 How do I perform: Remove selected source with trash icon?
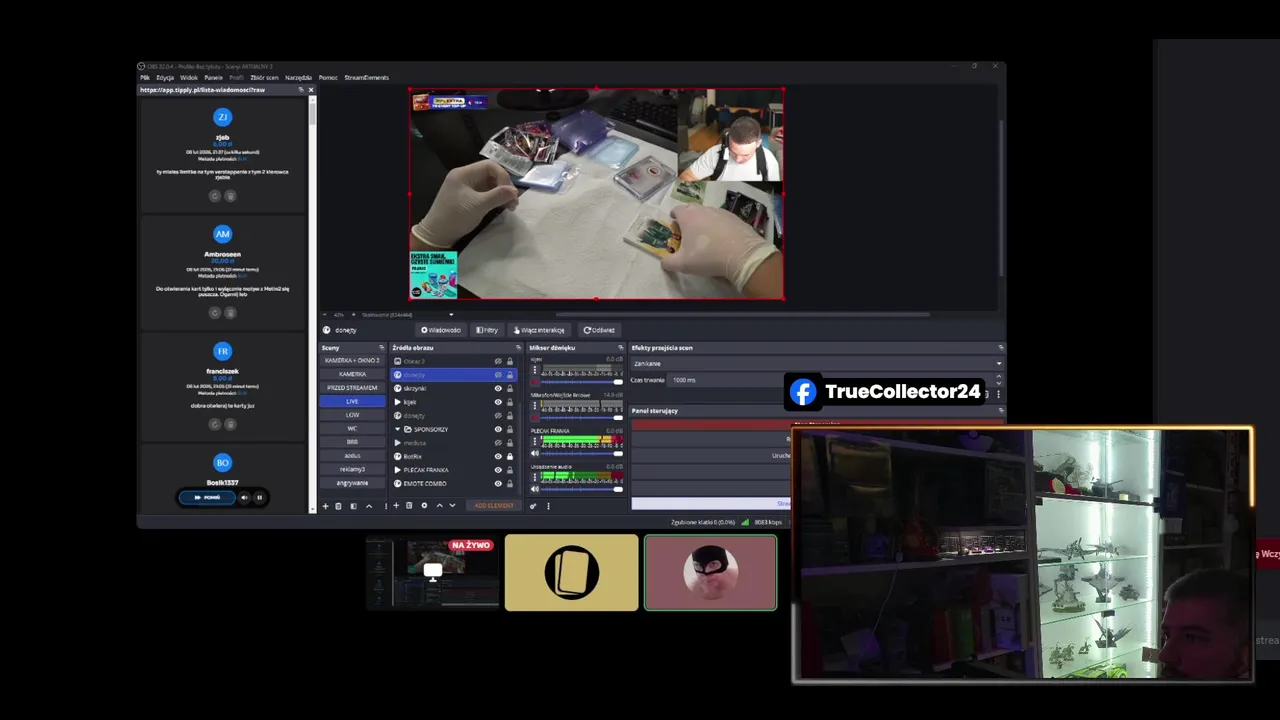(409, 506)
